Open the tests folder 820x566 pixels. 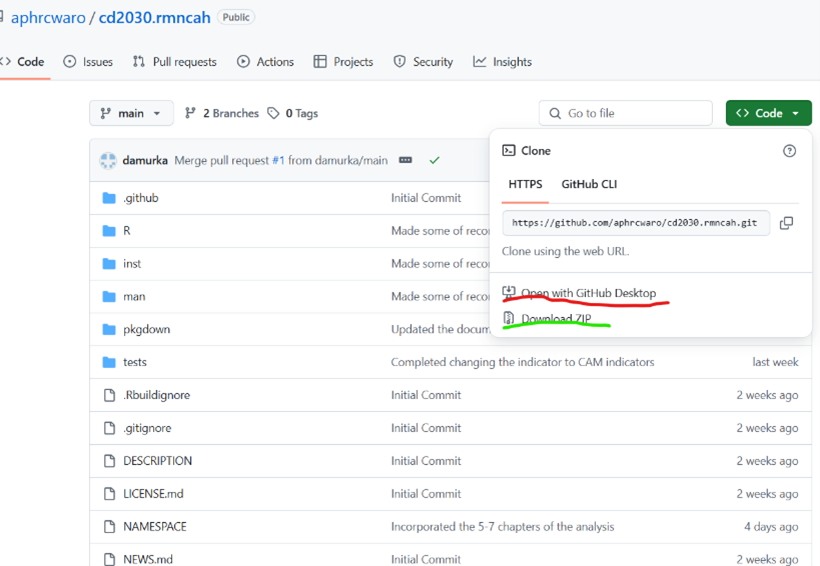coord(134,362)
